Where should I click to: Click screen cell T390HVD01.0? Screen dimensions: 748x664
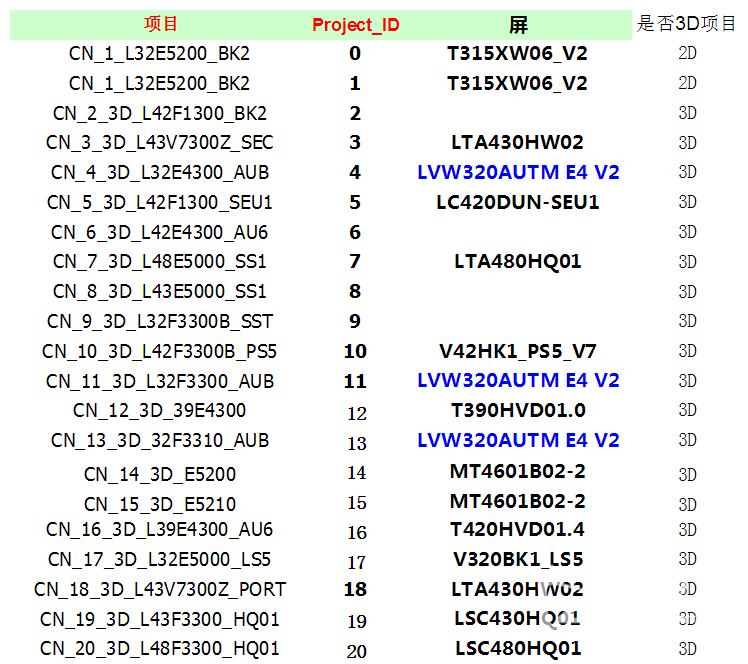click(518, 410)
